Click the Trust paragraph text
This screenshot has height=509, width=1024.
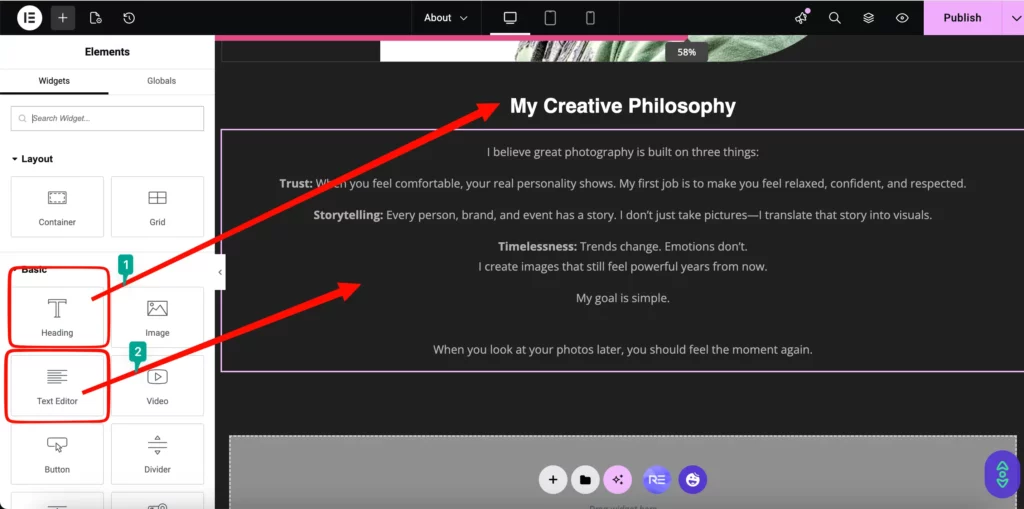pos(622,184)
